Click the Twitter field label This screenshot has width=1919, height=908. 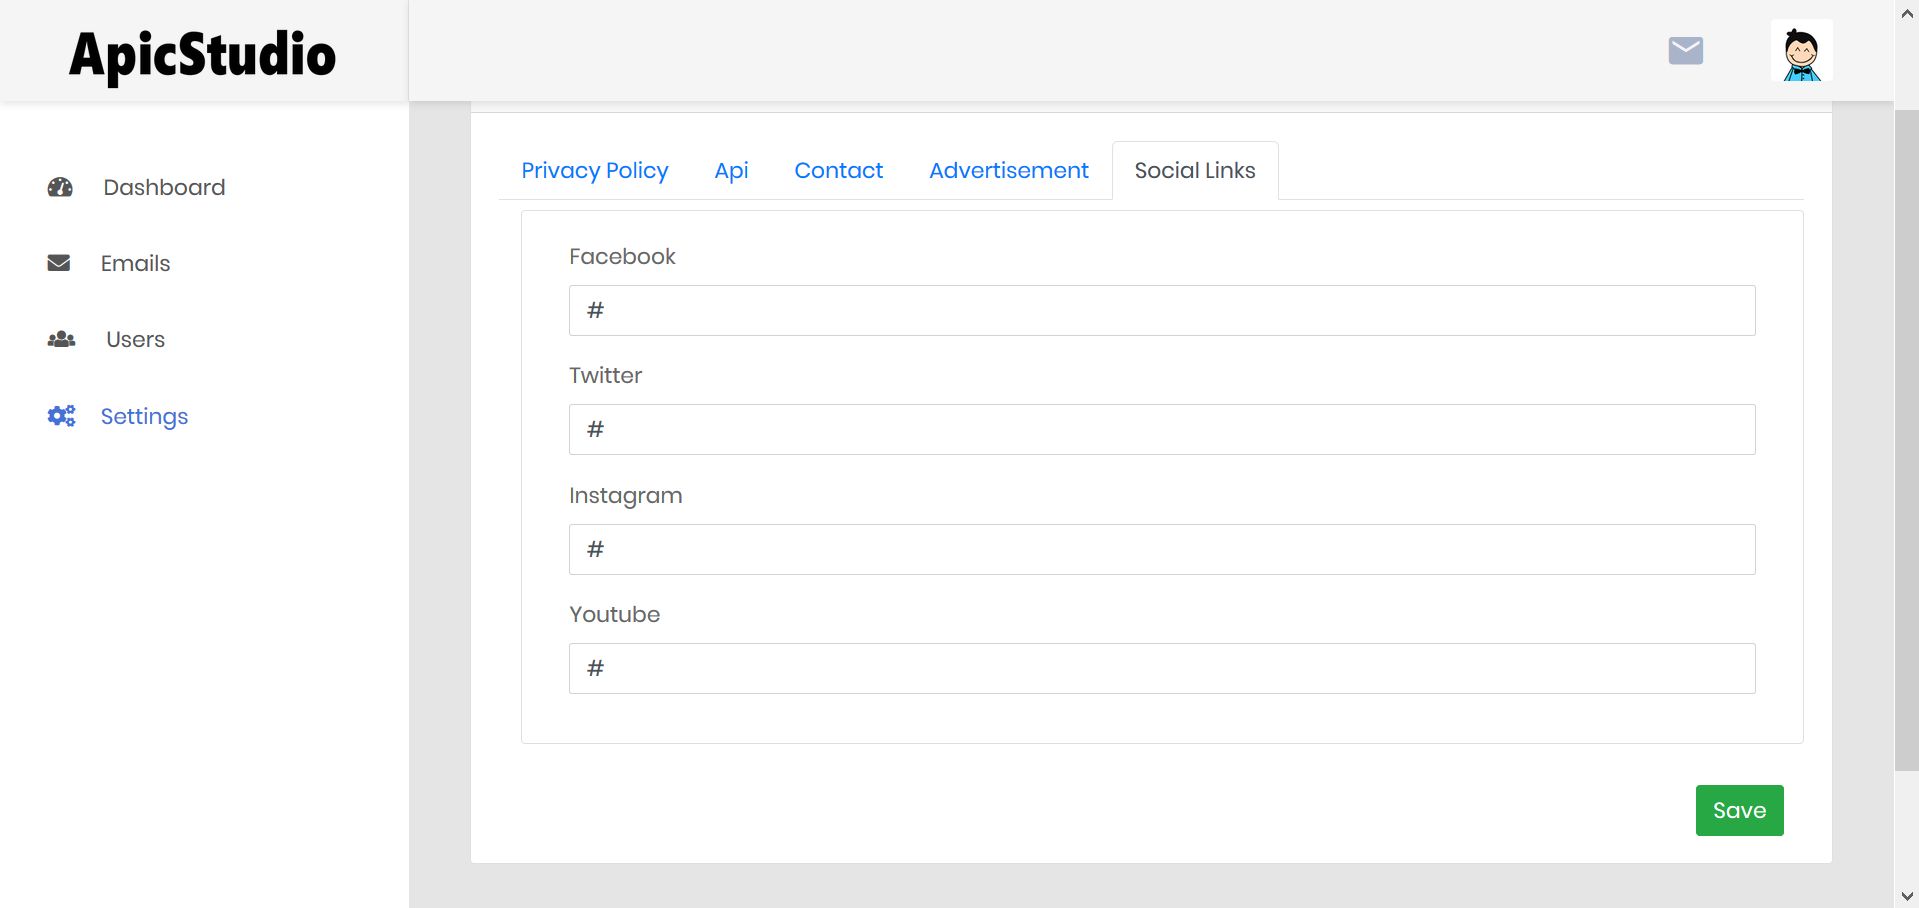[605, 375]
